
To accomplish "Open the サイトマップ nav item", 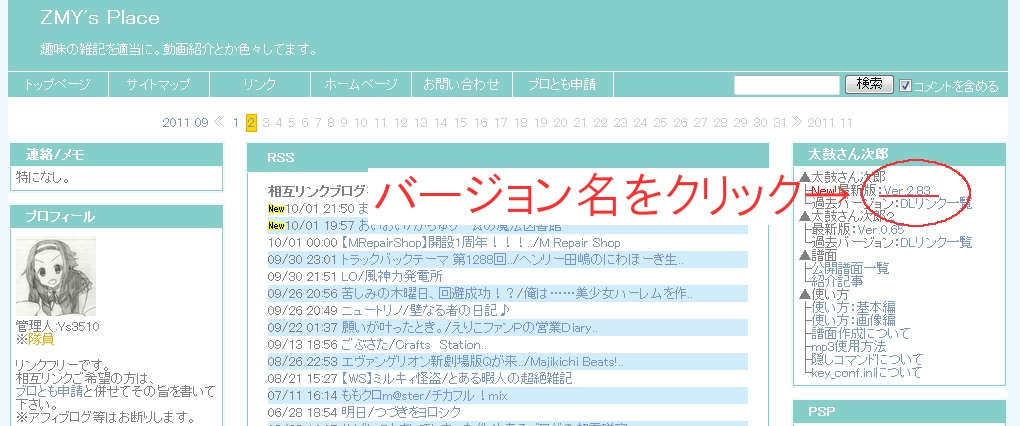I will coord(158,84).
